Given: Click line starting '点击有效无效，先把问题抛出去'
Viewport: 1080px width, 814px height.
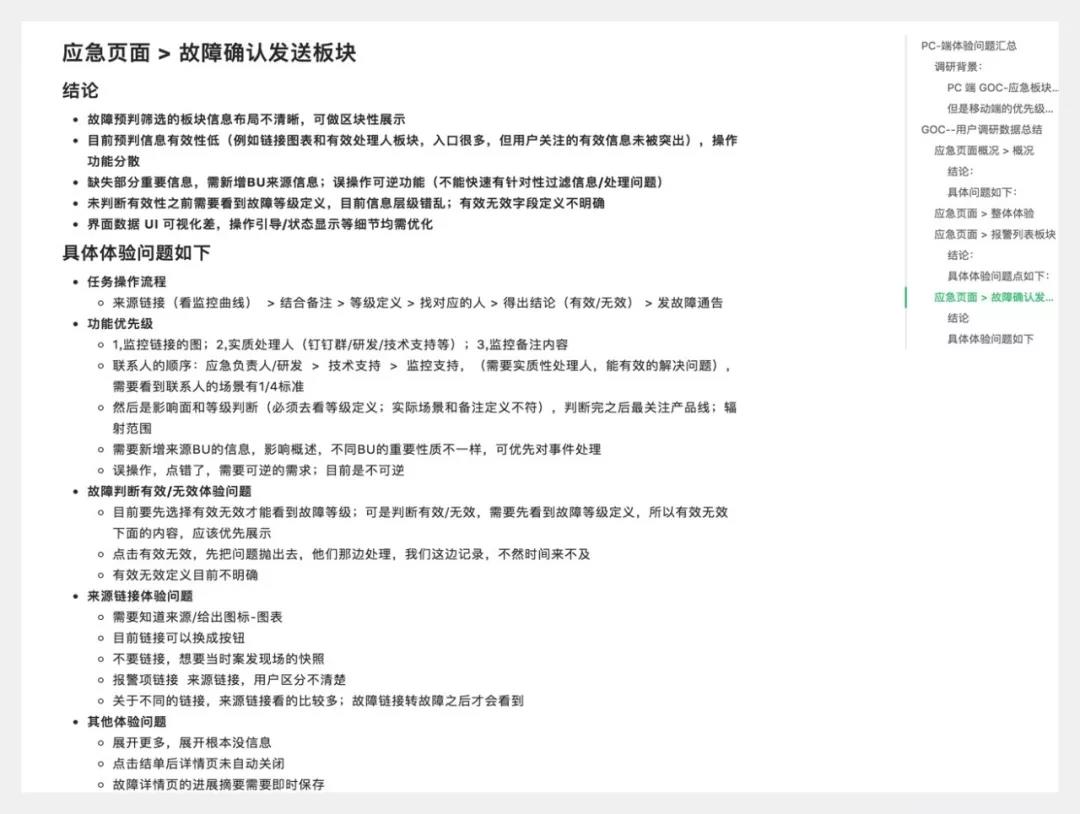Looking at the screenshot, I should point(351,554).
